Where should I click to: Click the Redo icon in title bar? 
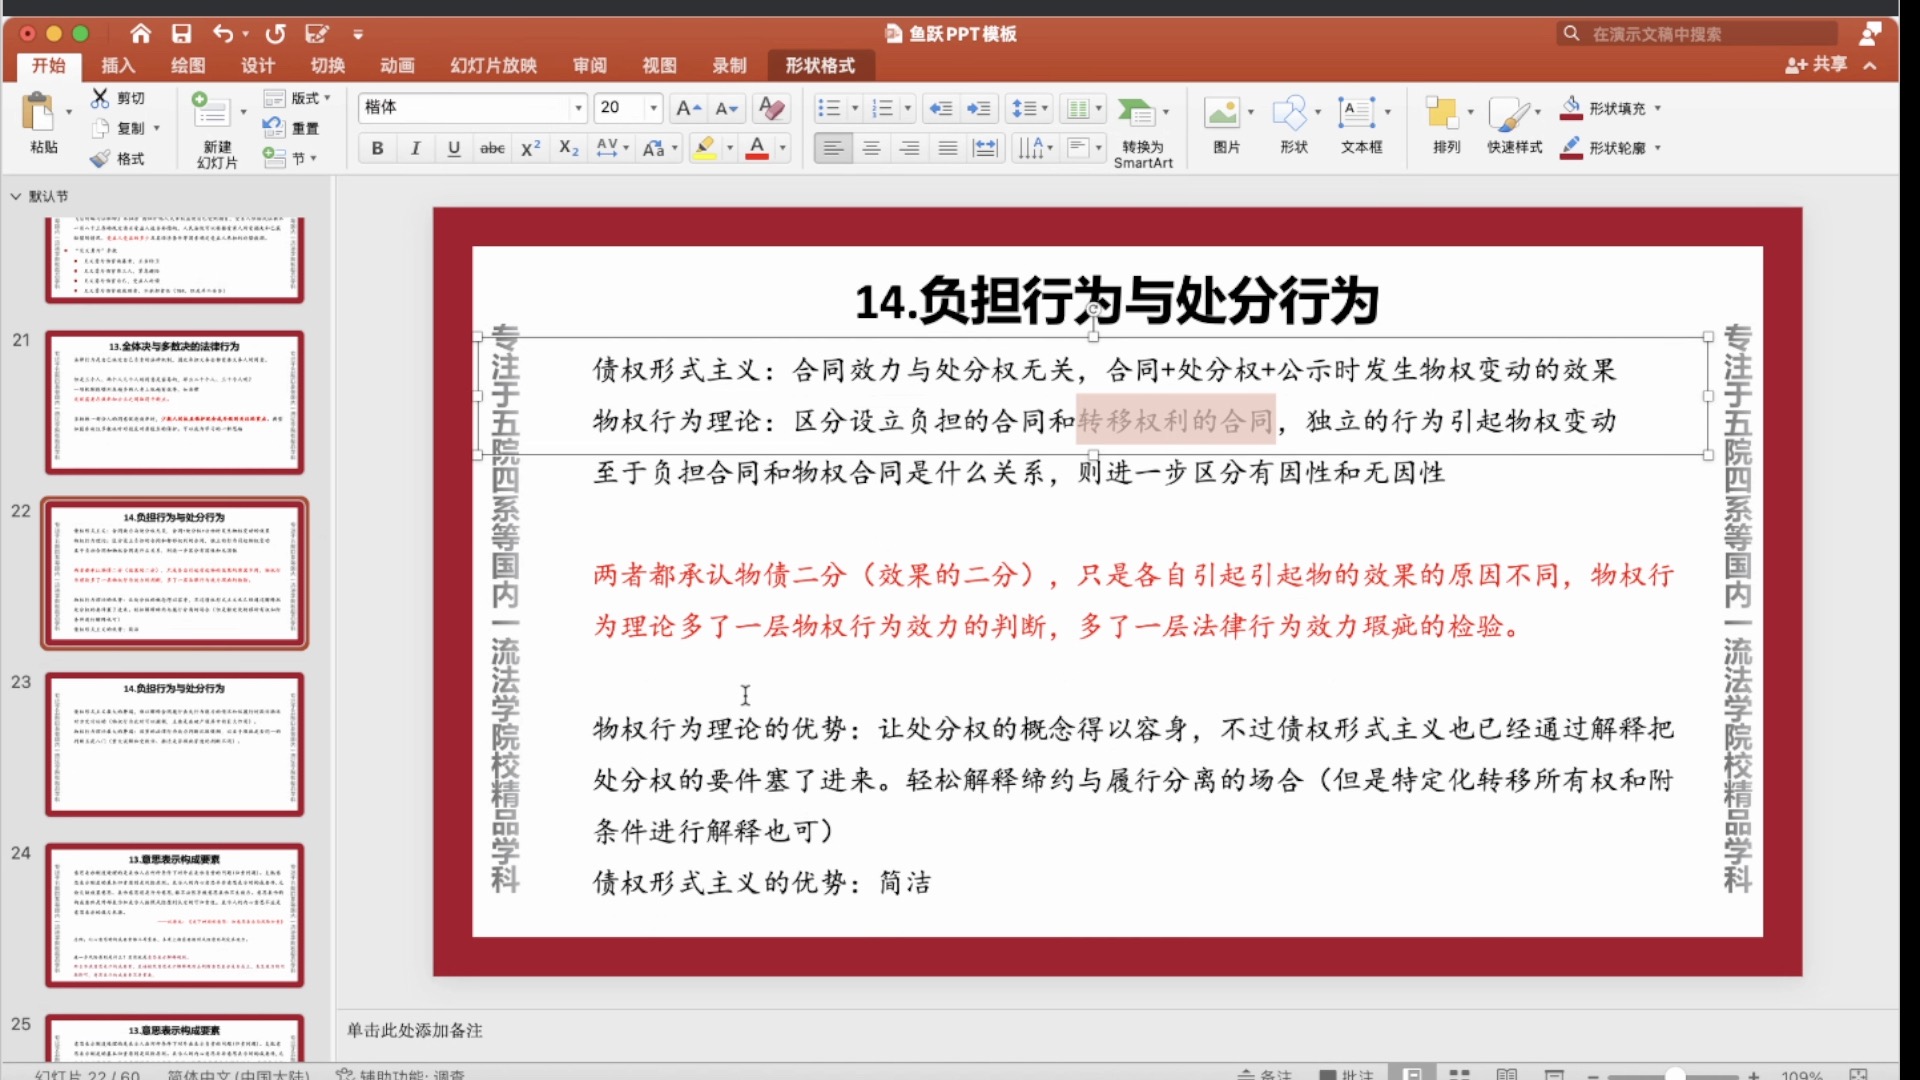[275, 34]
